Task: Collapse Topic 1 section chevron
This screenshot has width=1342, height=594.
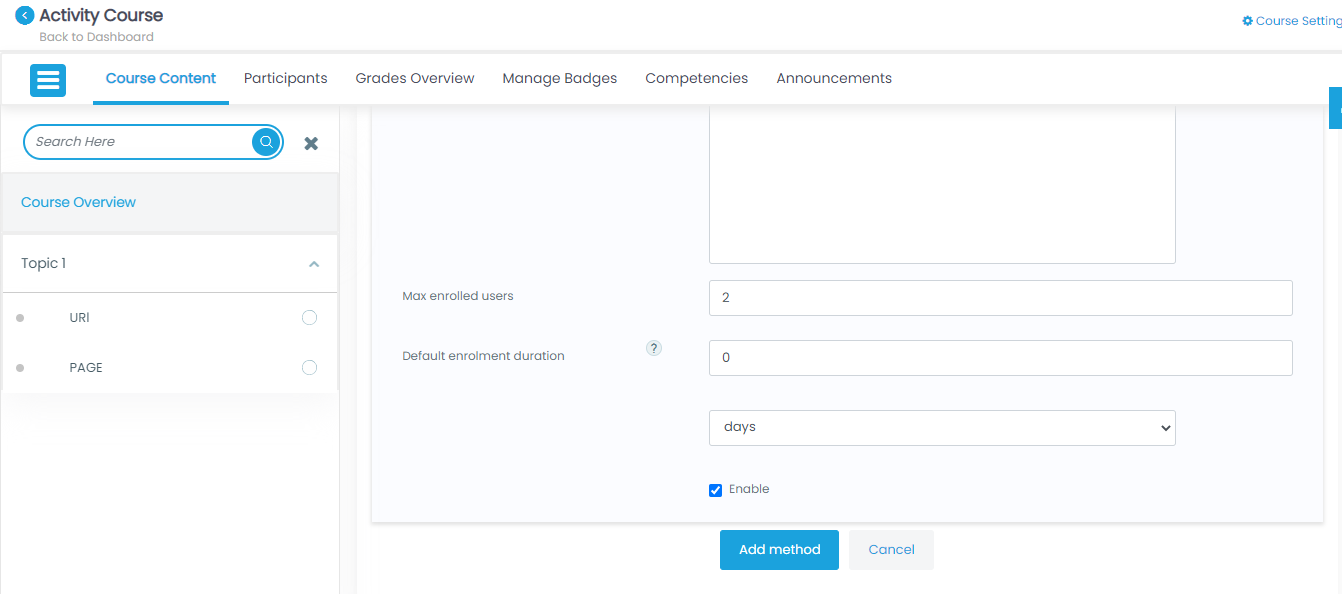Action: click(314, 264)
